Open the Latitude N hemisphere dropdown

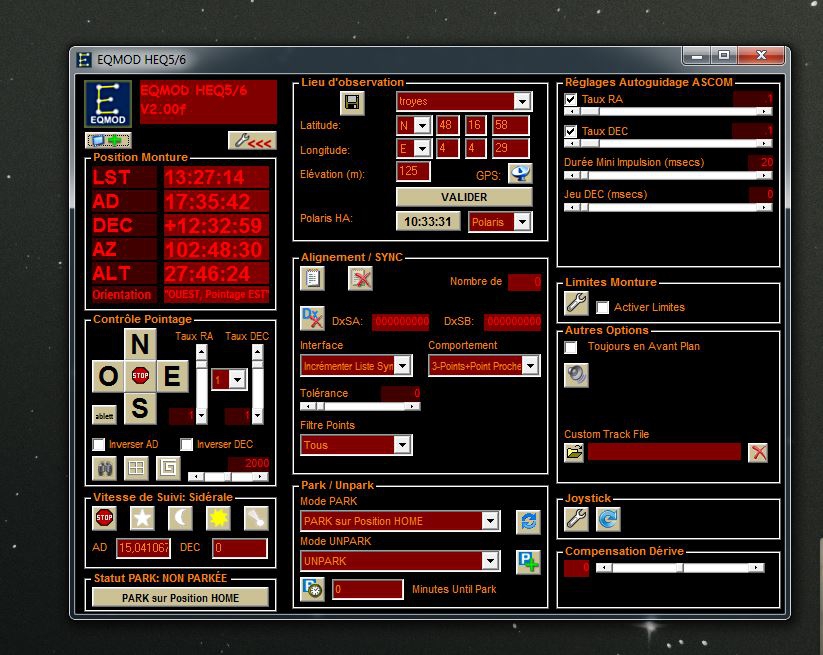[x=423, y=125]
